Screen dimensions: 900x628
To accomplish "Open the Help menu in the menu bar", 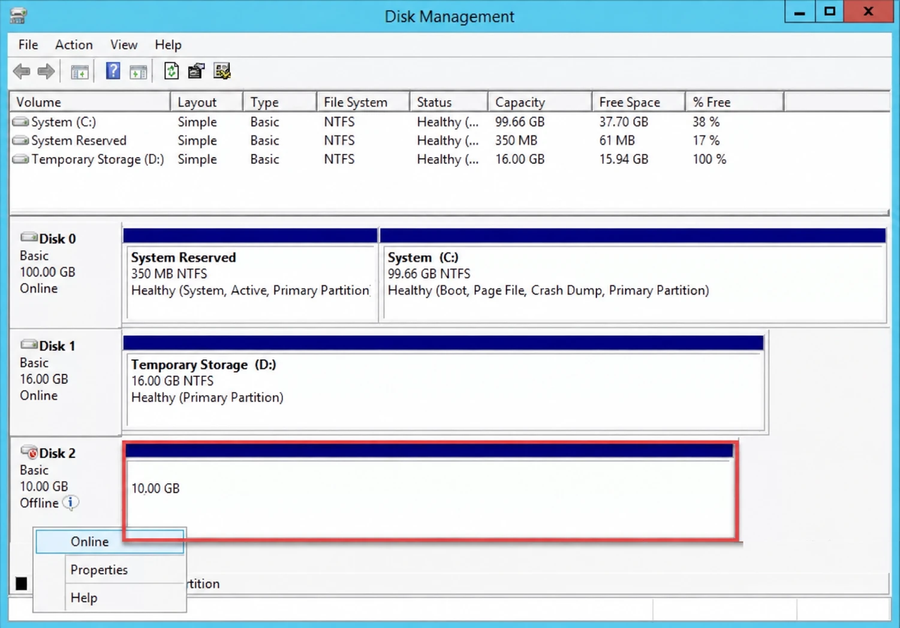I will click(168, 45).
